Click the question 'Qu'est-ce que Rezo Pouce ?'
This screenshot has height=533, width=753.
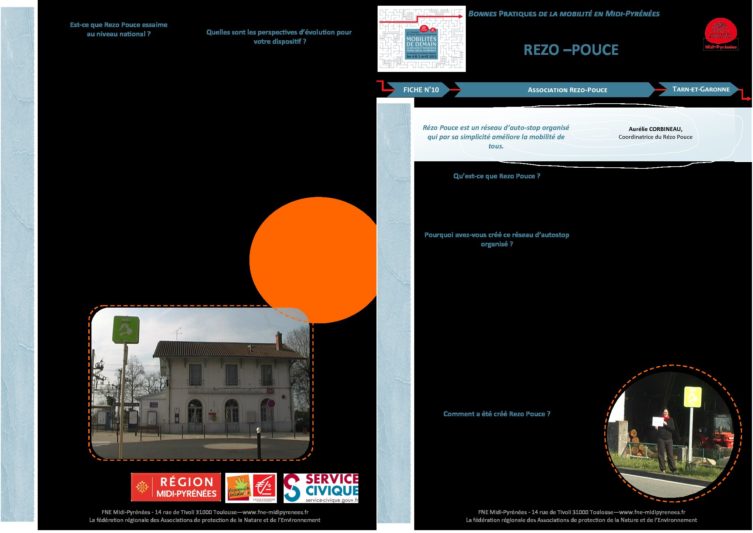[x=496, y=176]
